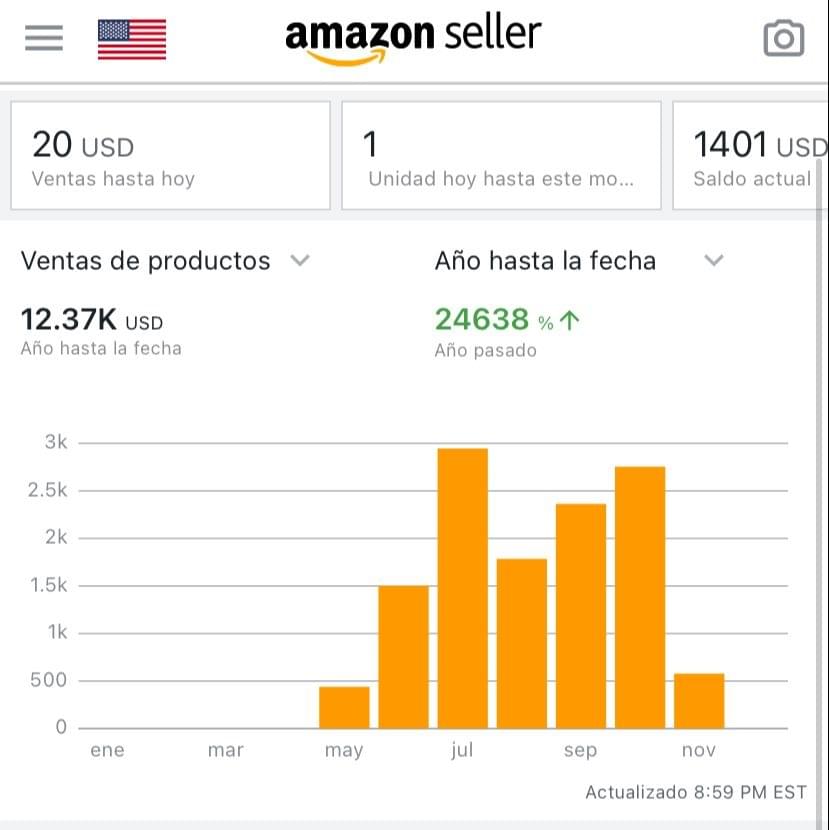Tap the Amazon Seller logo

tap(413, 40)
